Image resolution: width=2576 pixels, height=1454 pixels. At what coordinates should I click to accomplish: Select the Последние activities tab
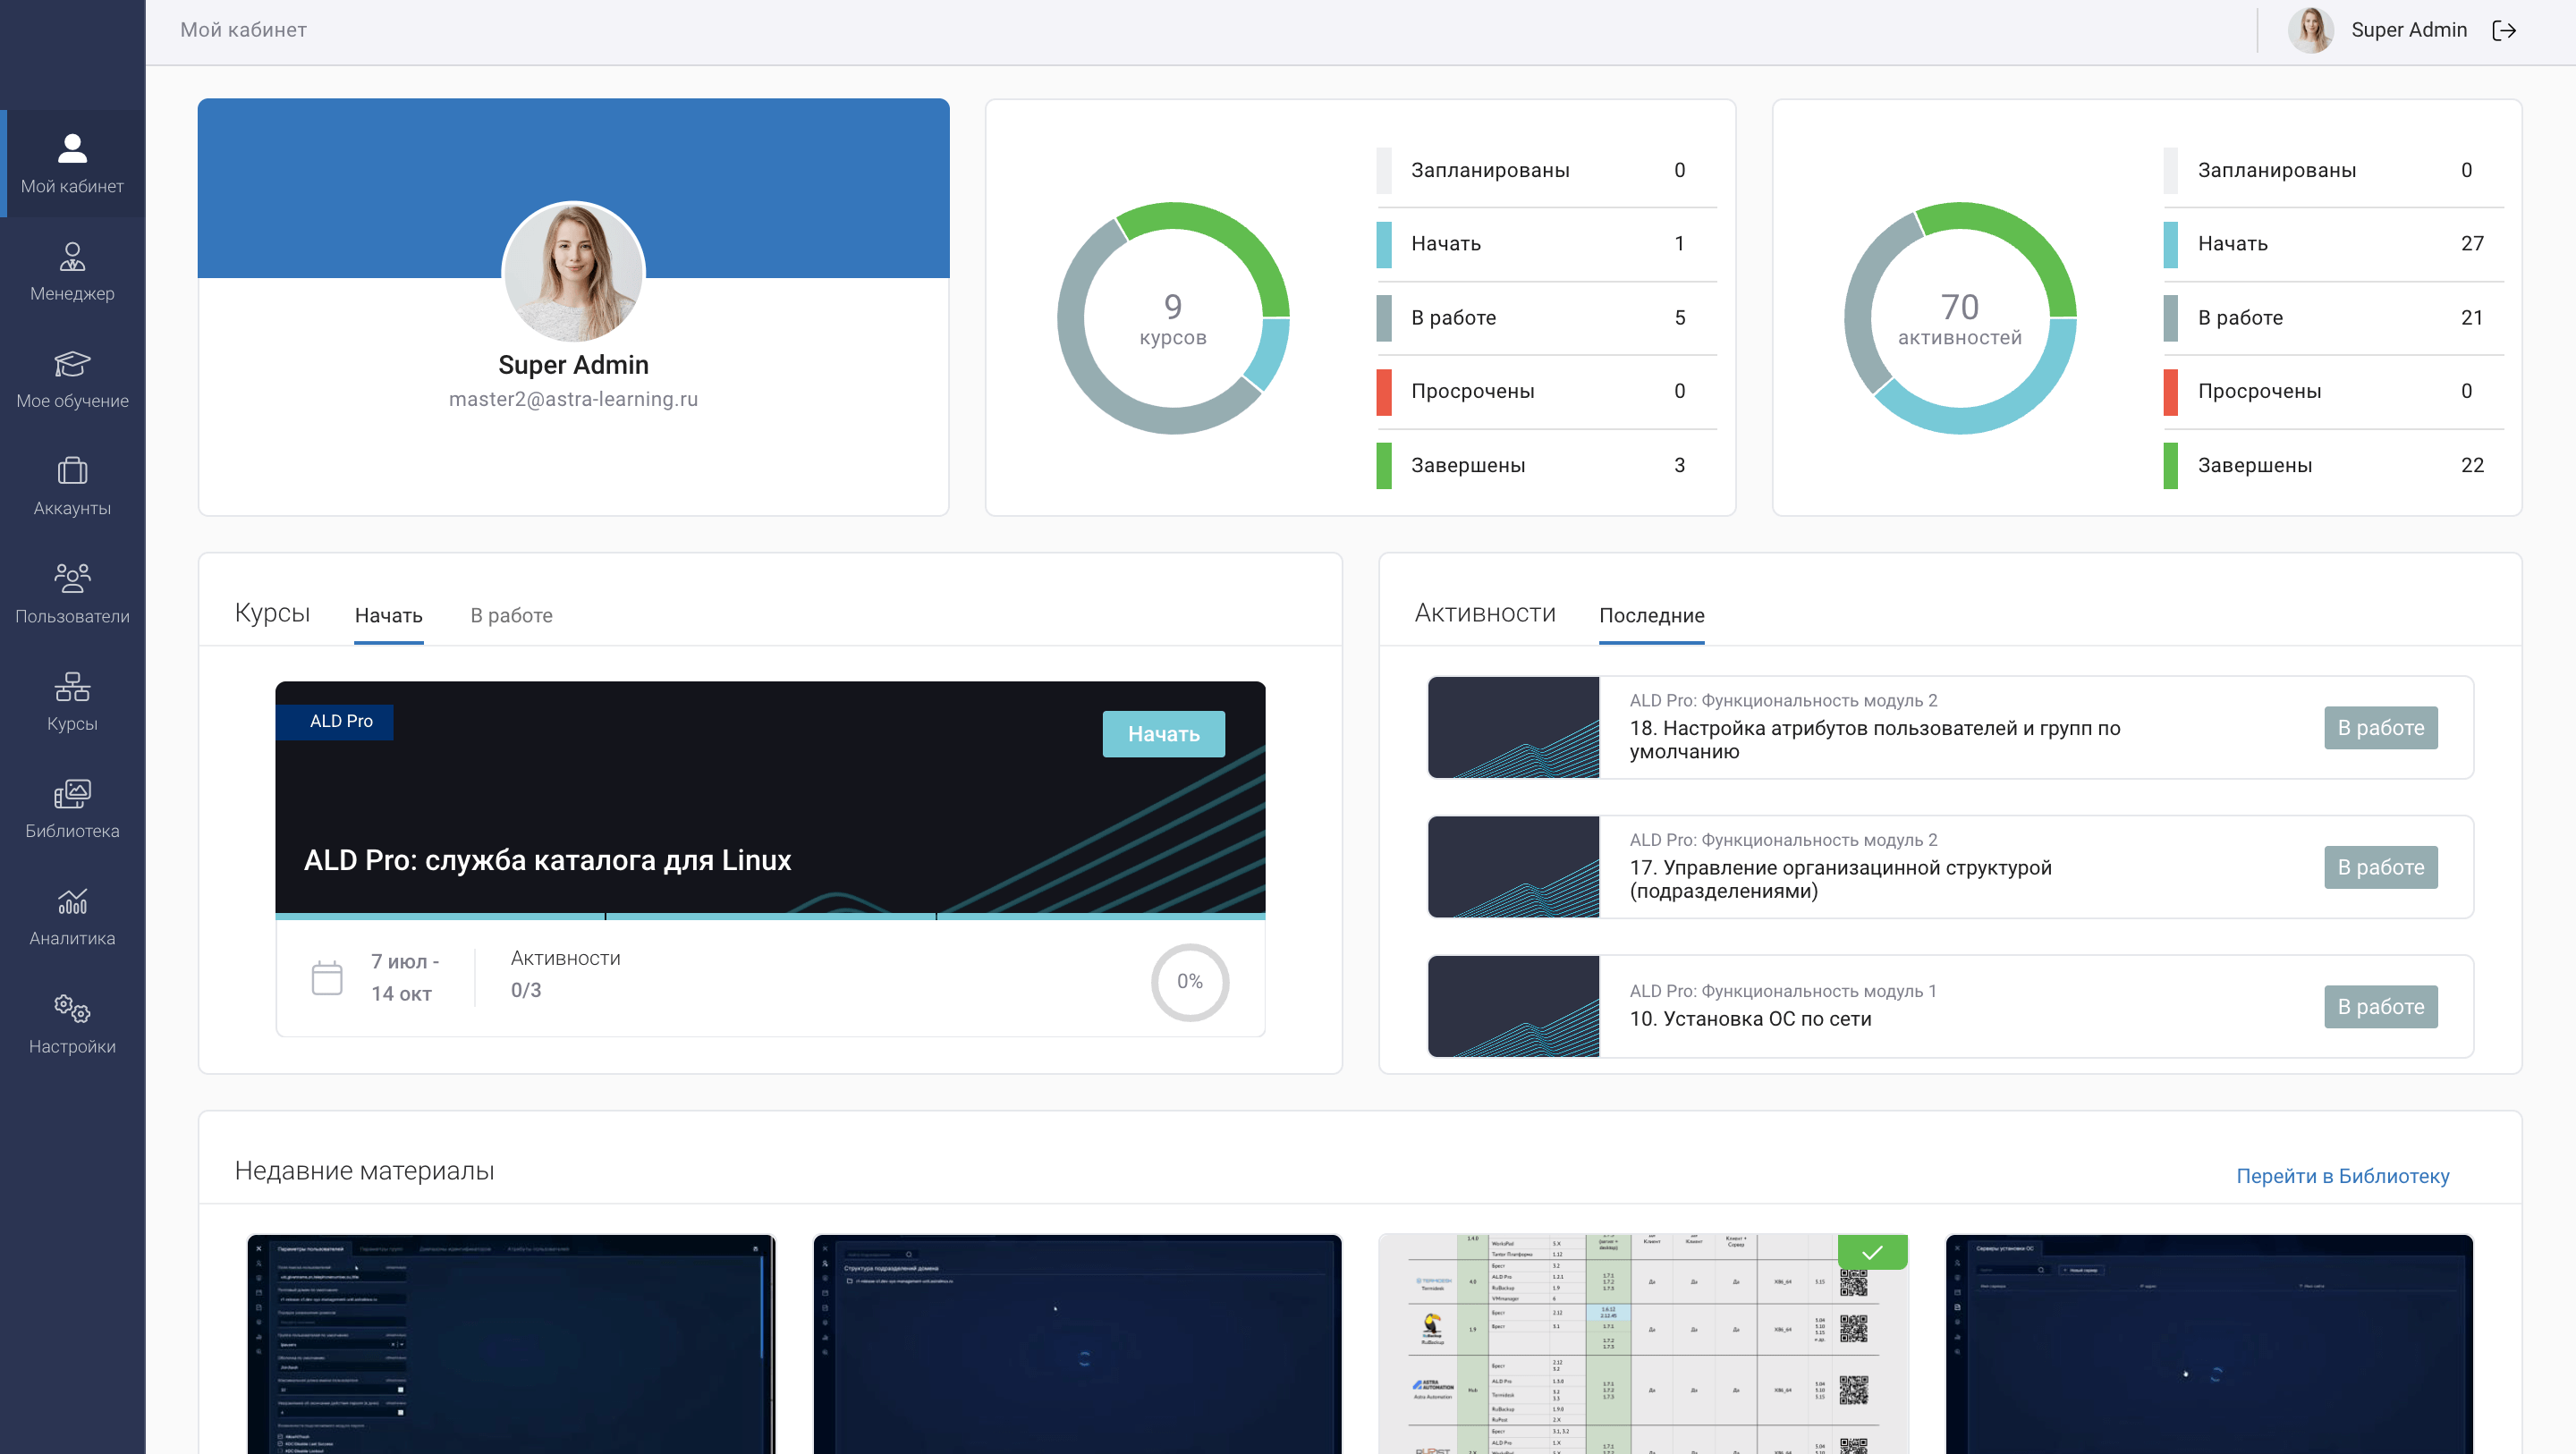coord(1651,615)
